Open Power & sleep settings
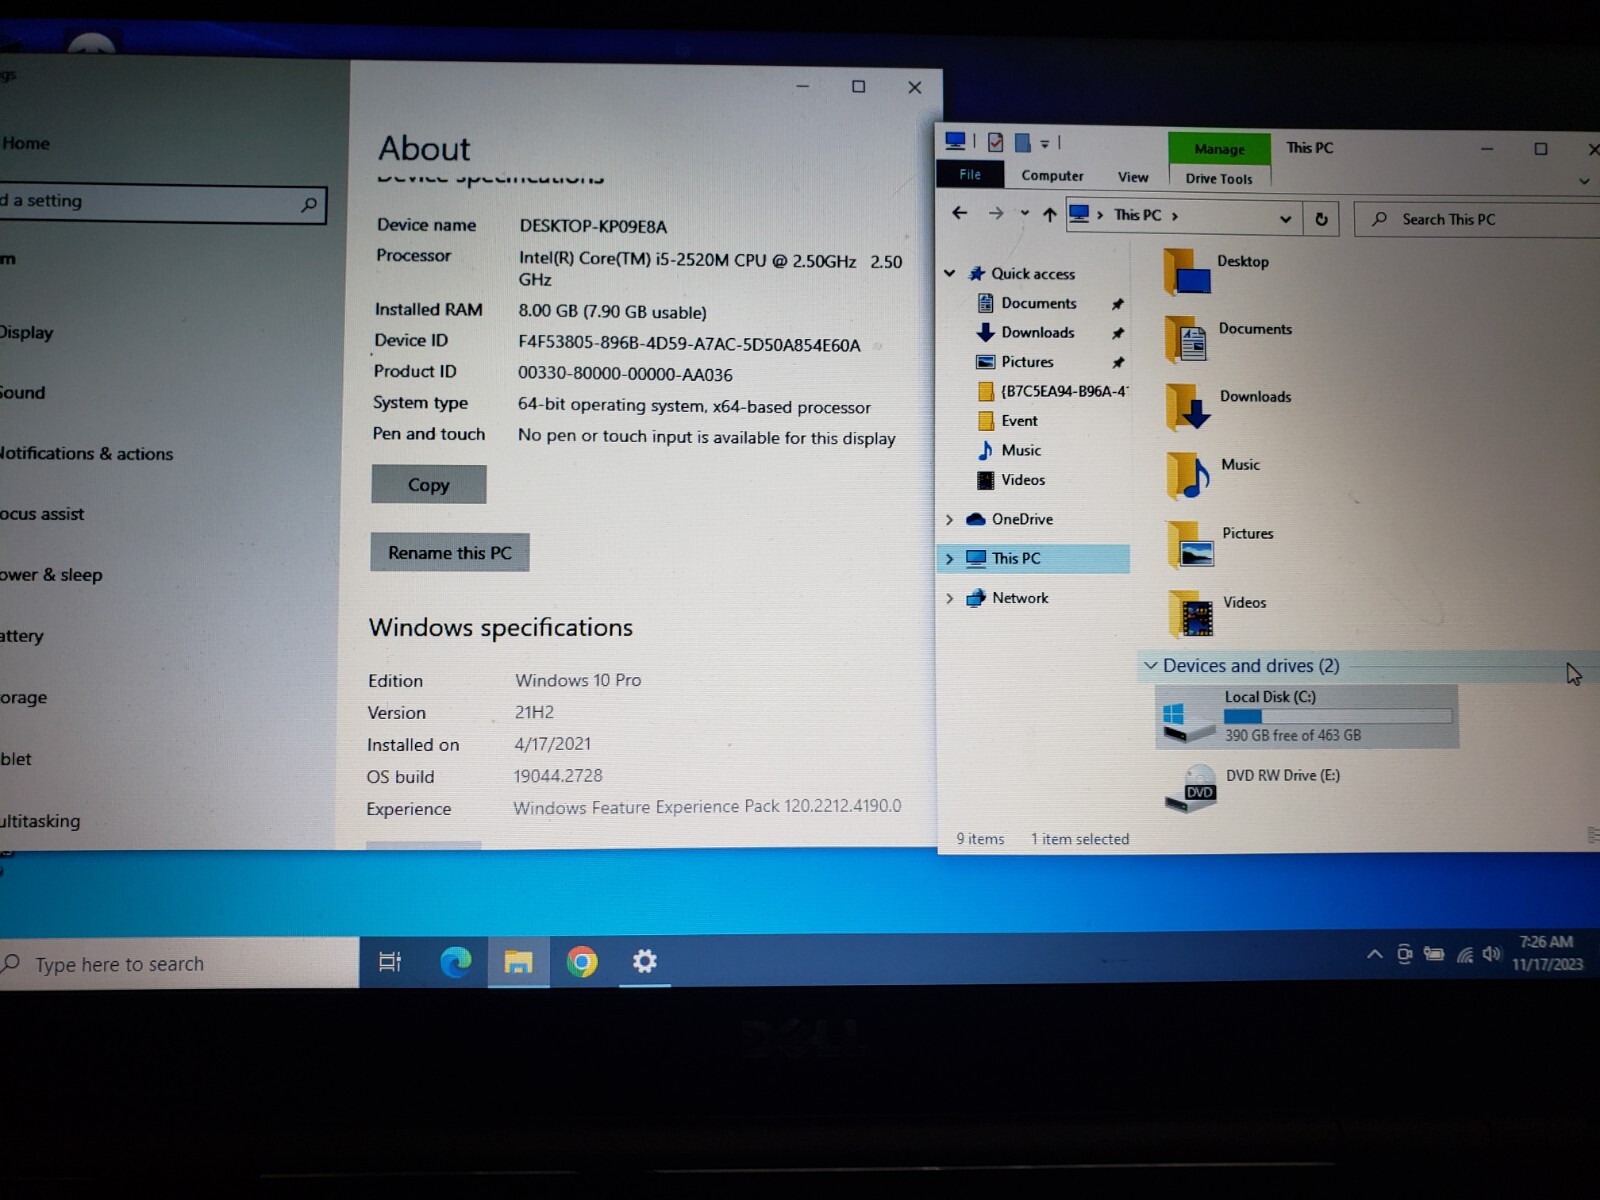The image size is (1600, 1200). [x=52, y=575]
